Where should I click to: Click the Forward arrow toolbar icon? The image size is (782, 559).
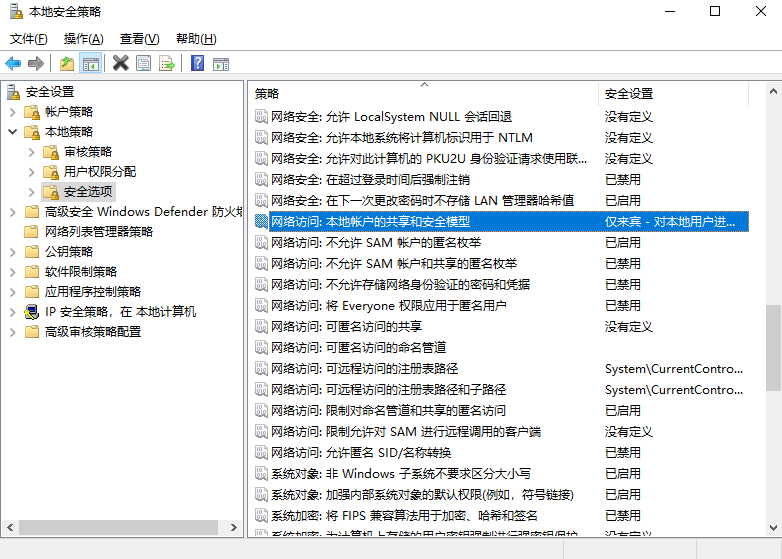36,64
